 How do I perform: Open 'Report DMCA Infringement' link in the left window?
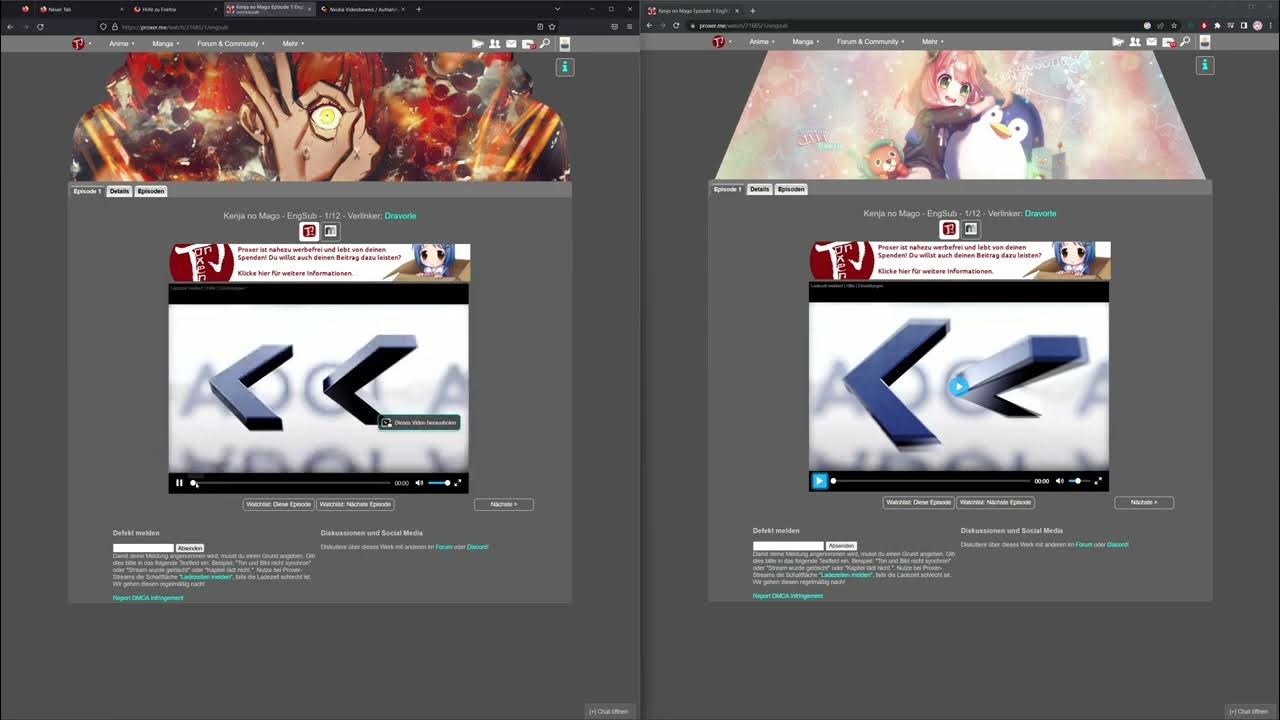click(148, 598)
